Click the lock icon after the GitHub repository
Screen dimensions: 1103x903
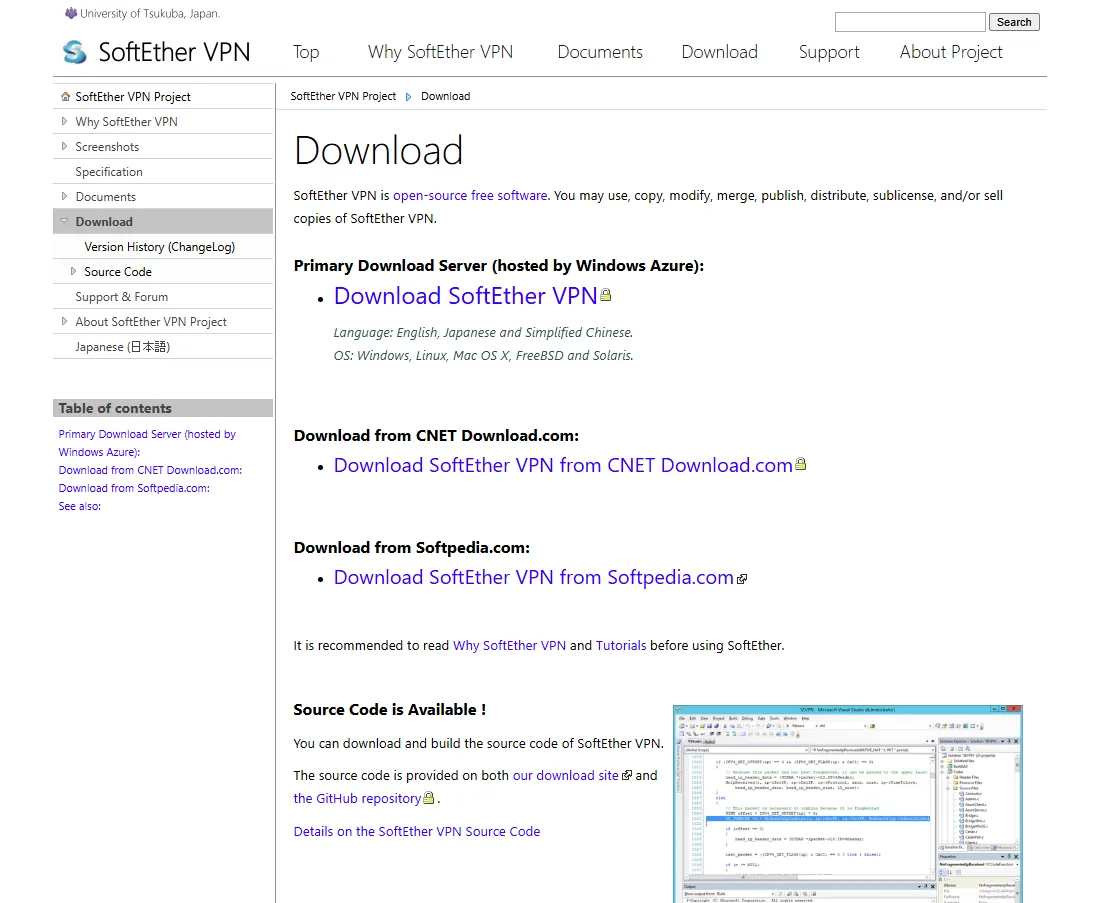(428, 798)
